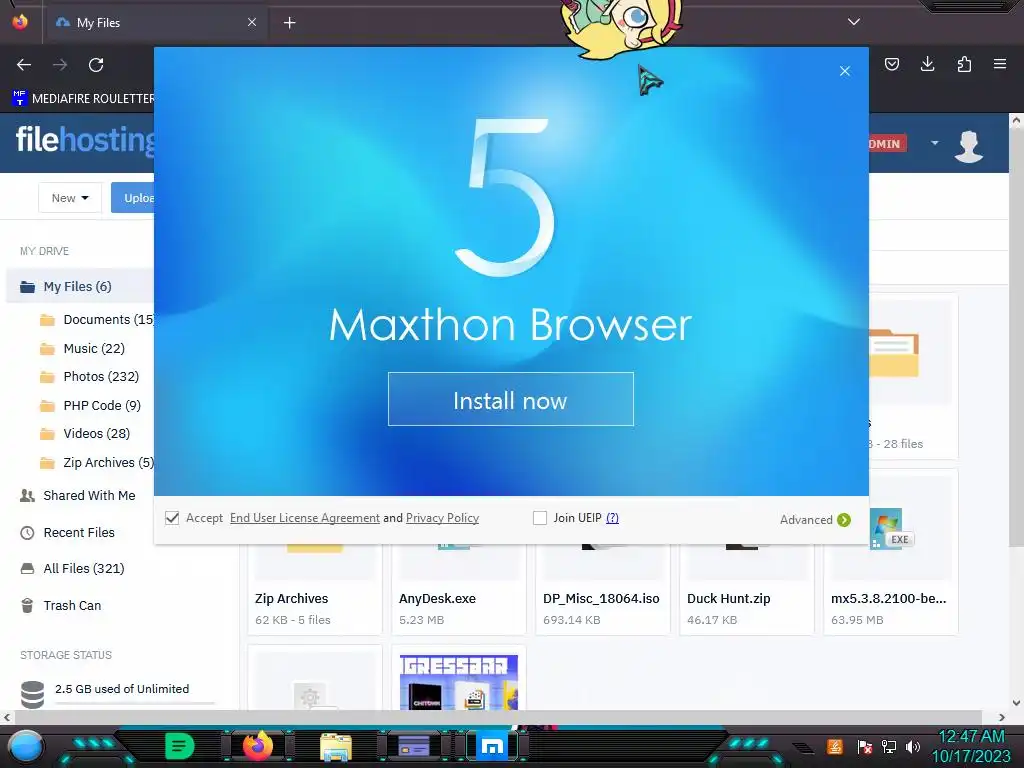Open the taskbar clock and date
1024x768 pixels.
[x=971, y=746]
